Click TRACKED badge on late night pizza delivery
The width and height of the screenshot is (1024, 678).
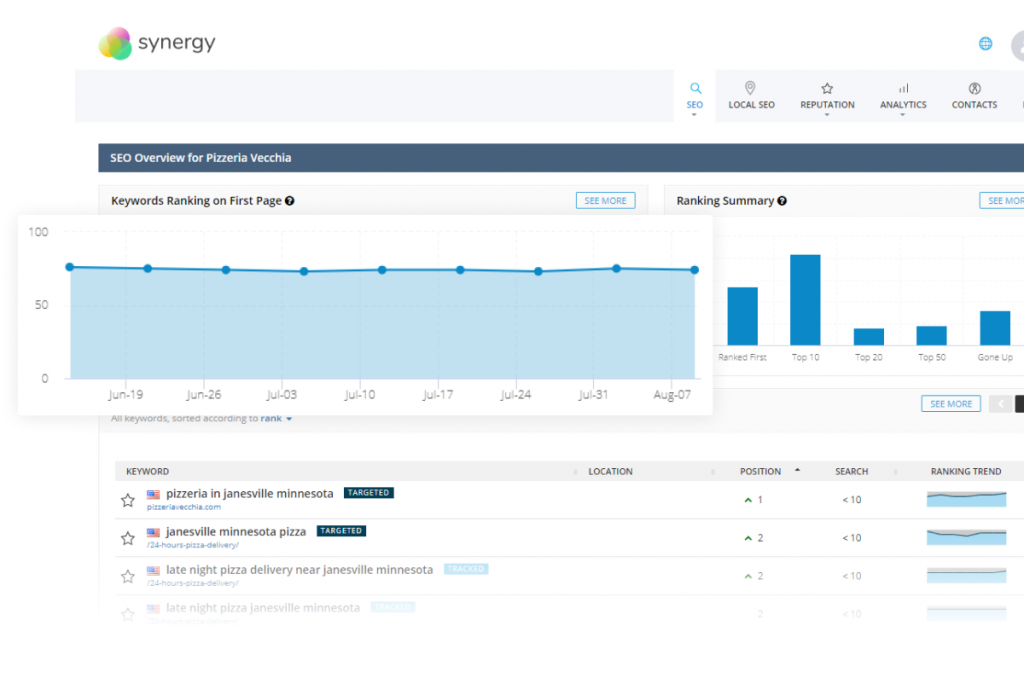[x=466, y=569]
